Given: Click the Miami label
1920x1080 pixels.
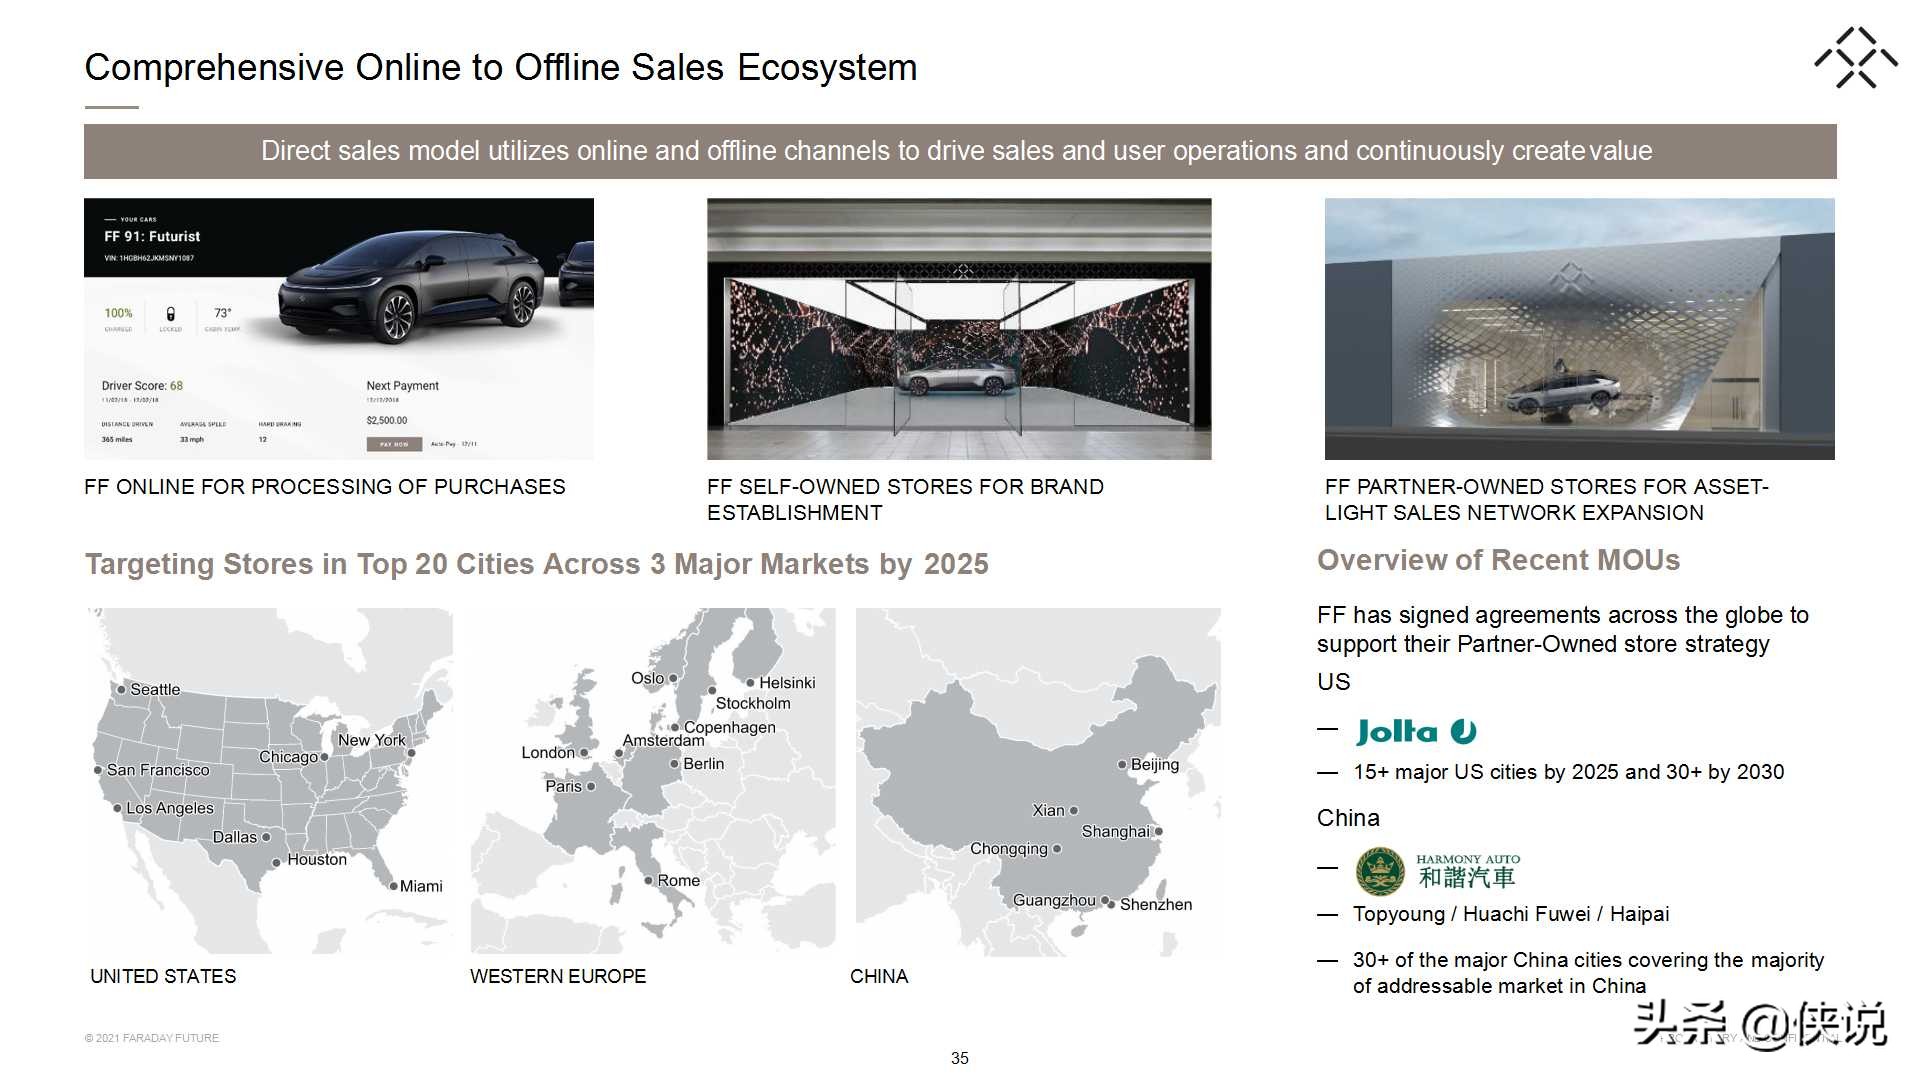Looking at the screenshot, I should pos(421,886).
